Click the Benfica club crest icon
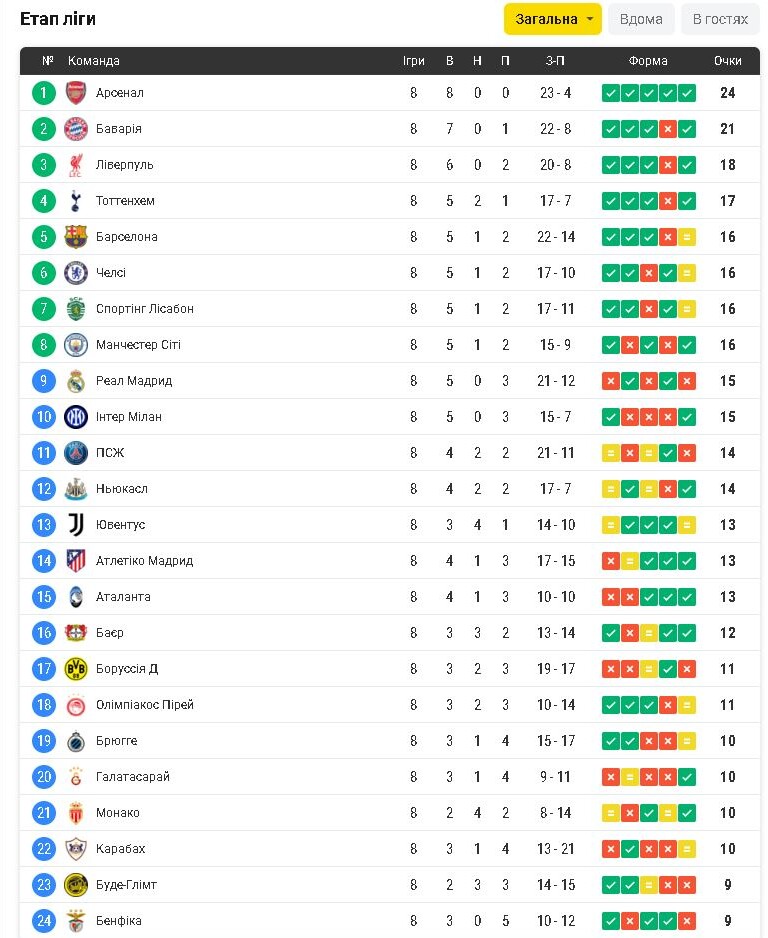The height and width of the screenshot is (938, 768). (x=76, y=921)
